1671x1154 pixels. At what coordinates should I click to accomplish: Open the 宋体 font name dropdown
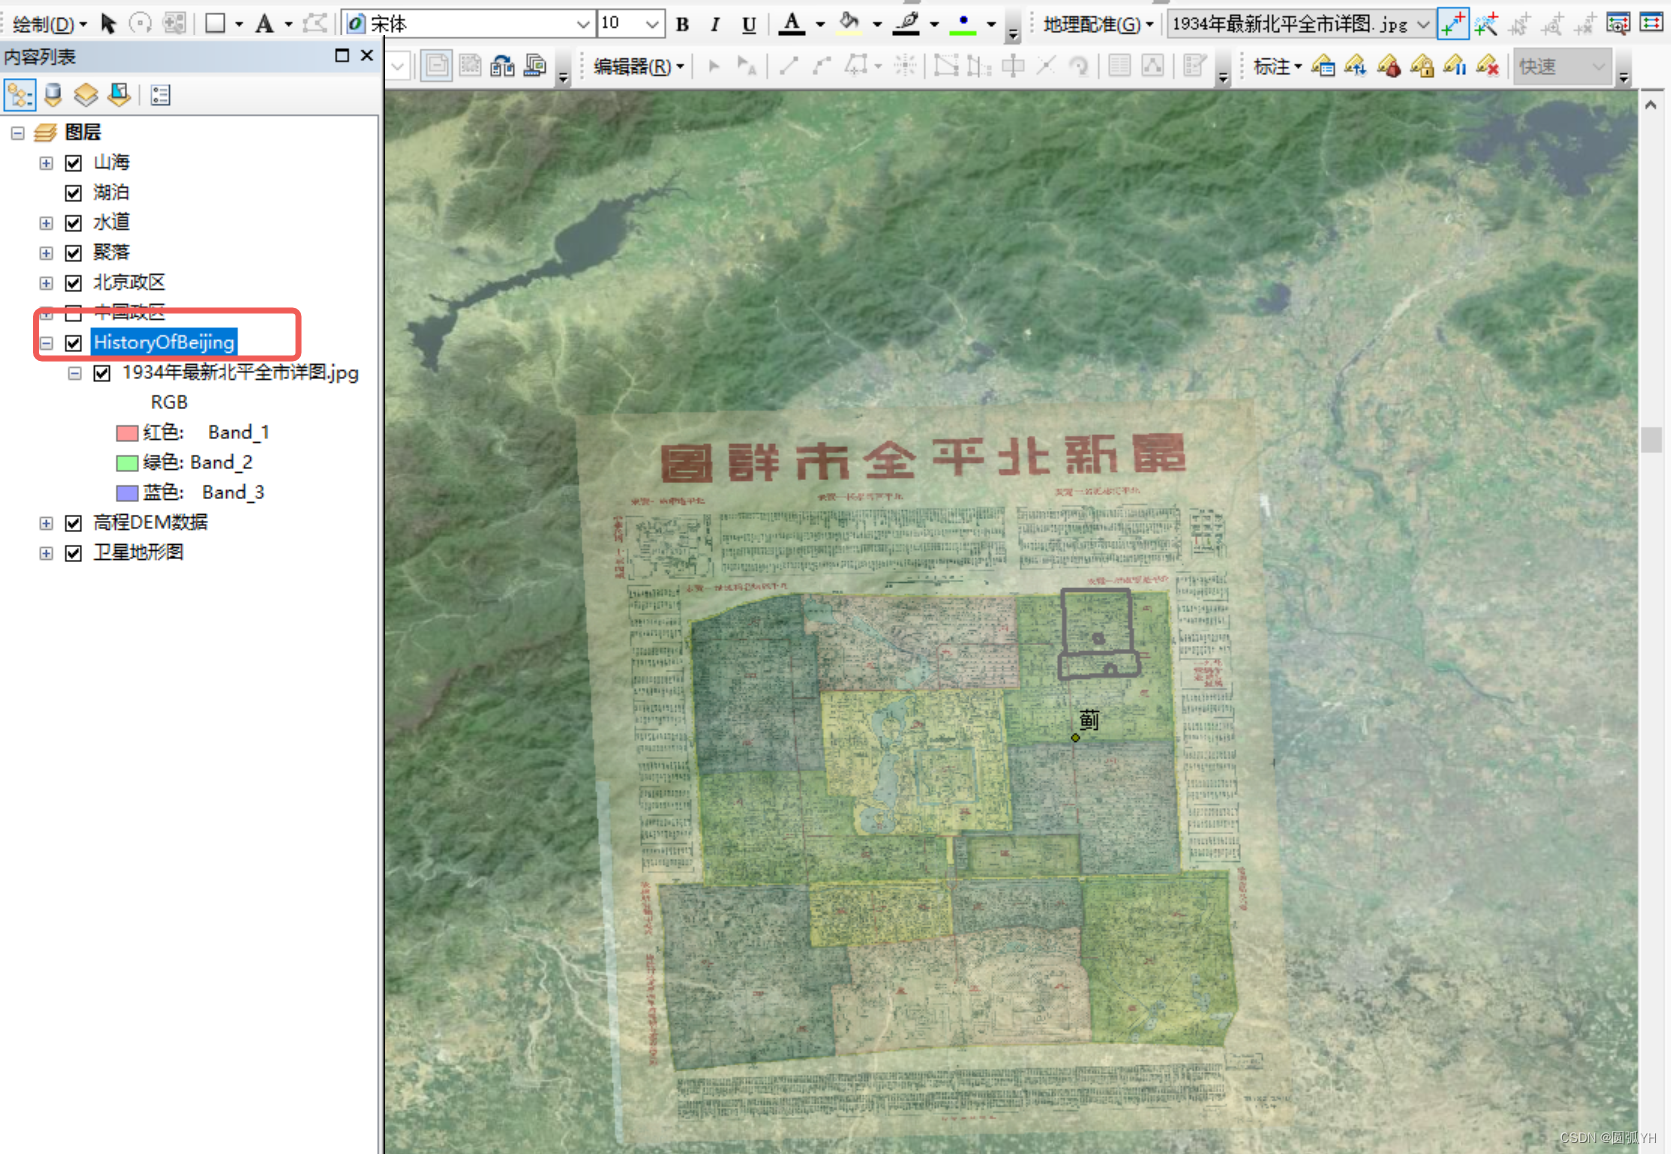tap(583, 23)
